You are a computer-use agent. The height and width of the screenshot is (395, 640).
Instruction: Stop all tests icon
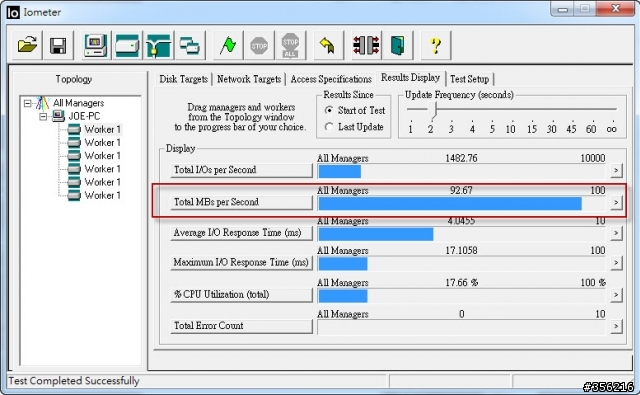tap(290, 45)
